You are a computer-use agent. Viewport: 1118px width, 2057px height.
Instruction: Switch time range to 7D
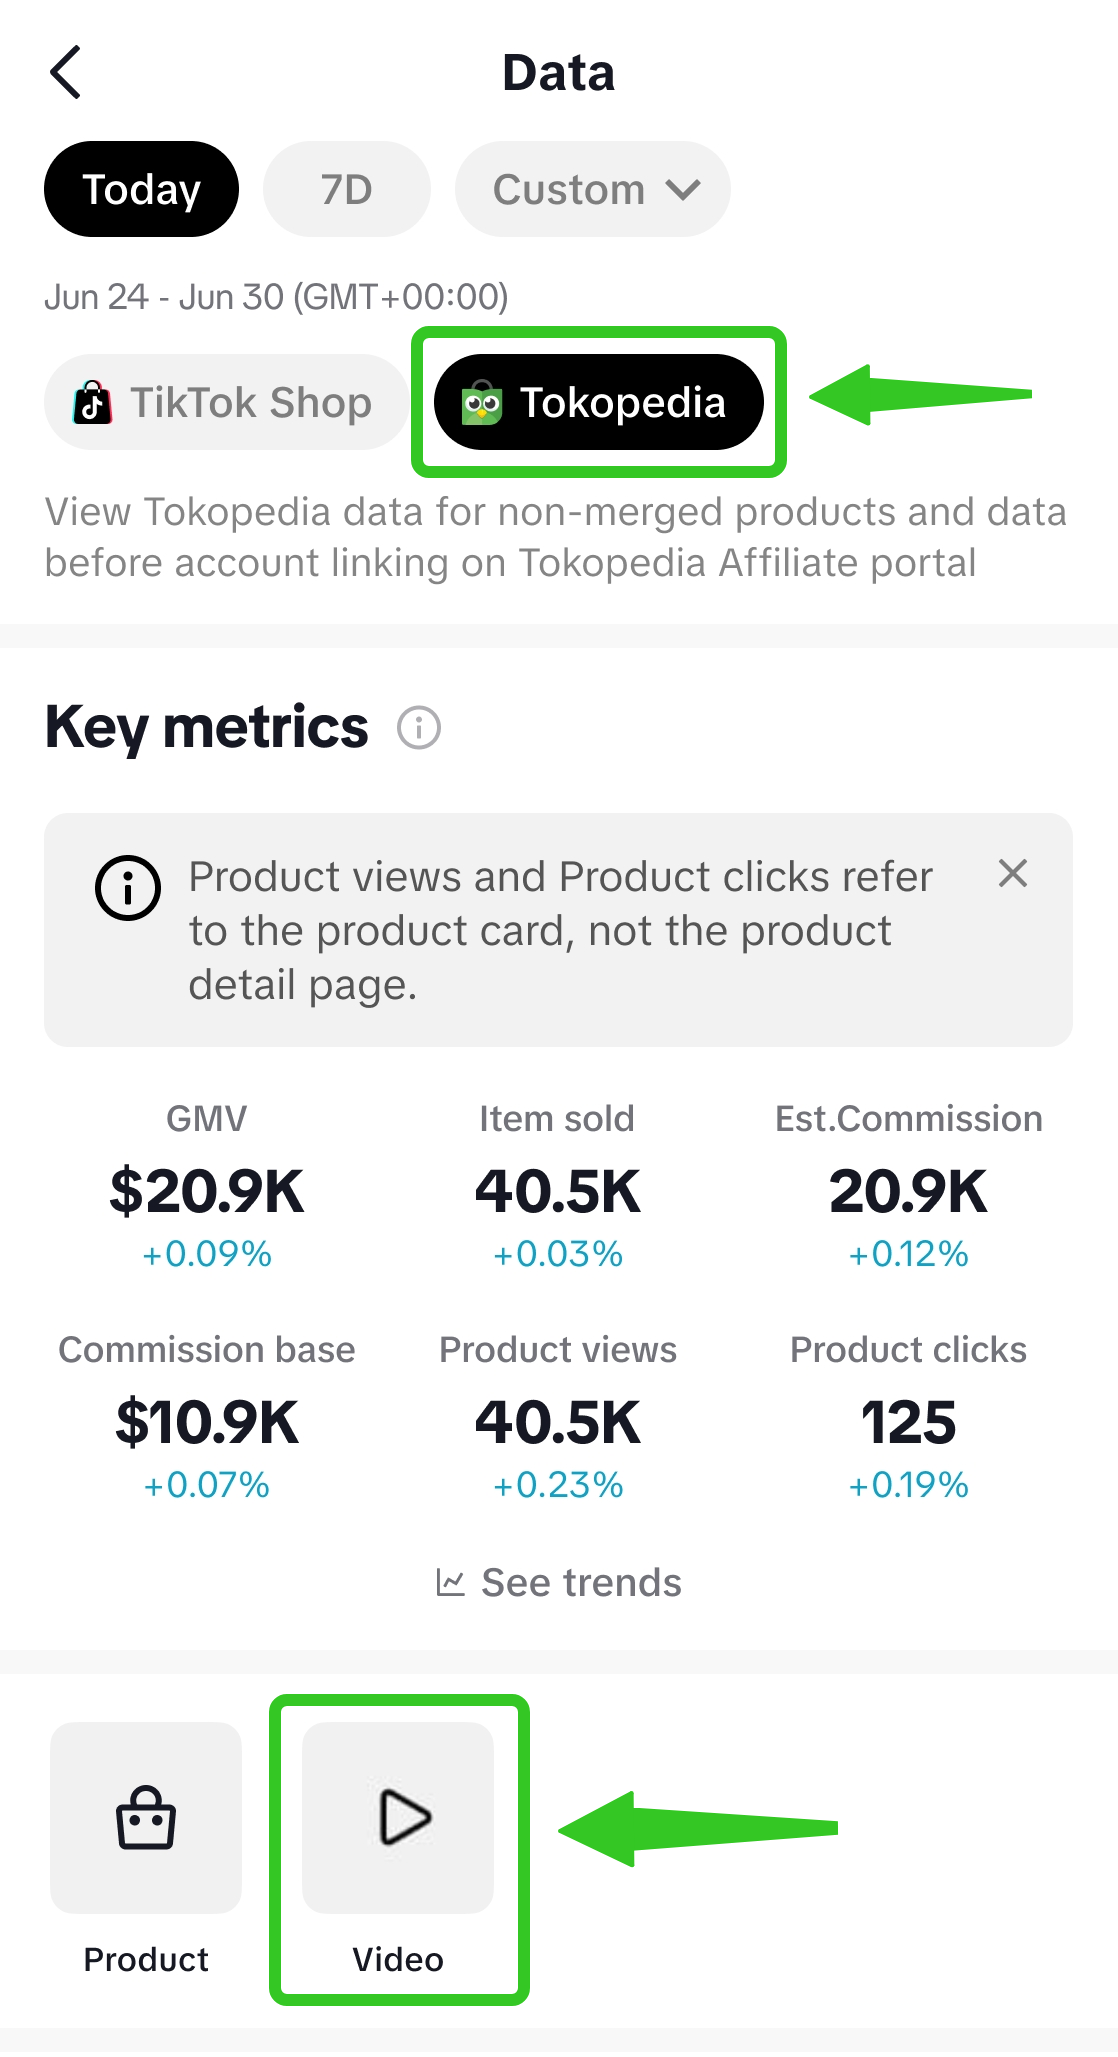click(x=346, y=189)
